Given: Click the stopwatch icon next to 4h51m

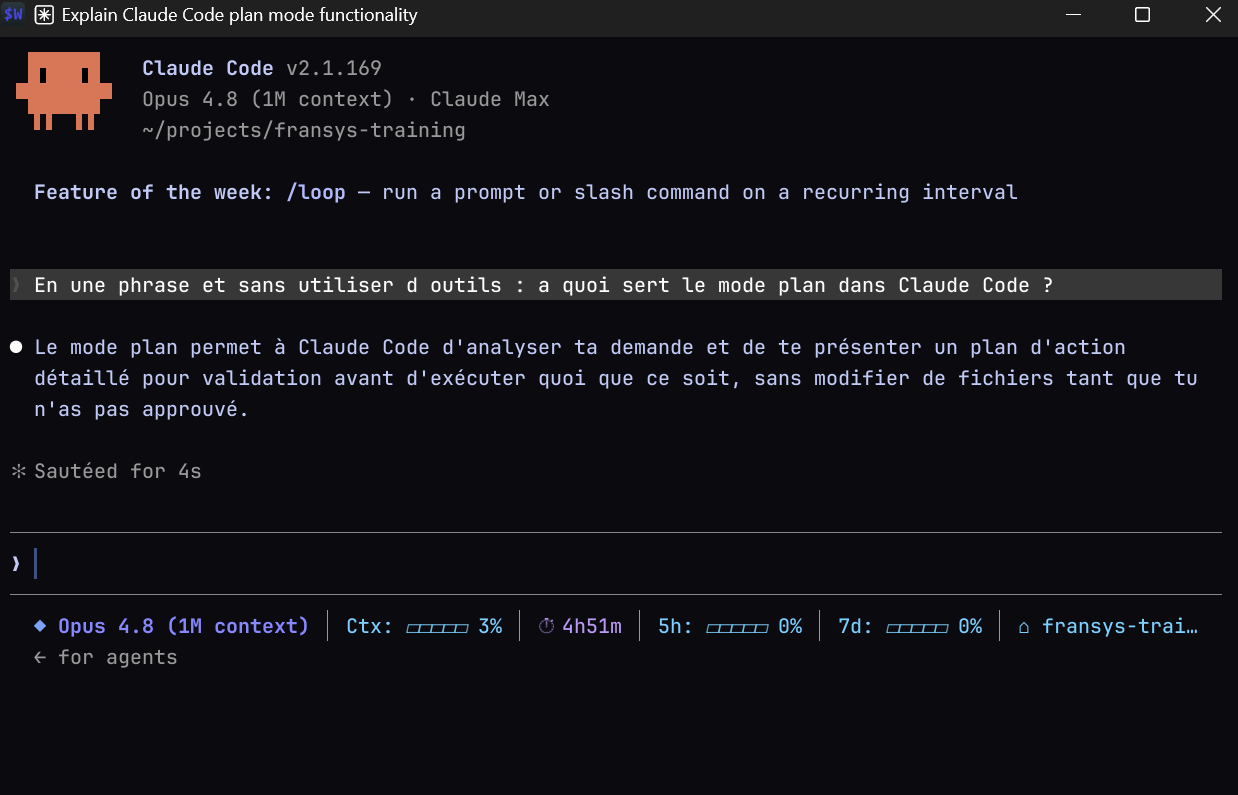Looking at the screenshot, I should point(546,626).
